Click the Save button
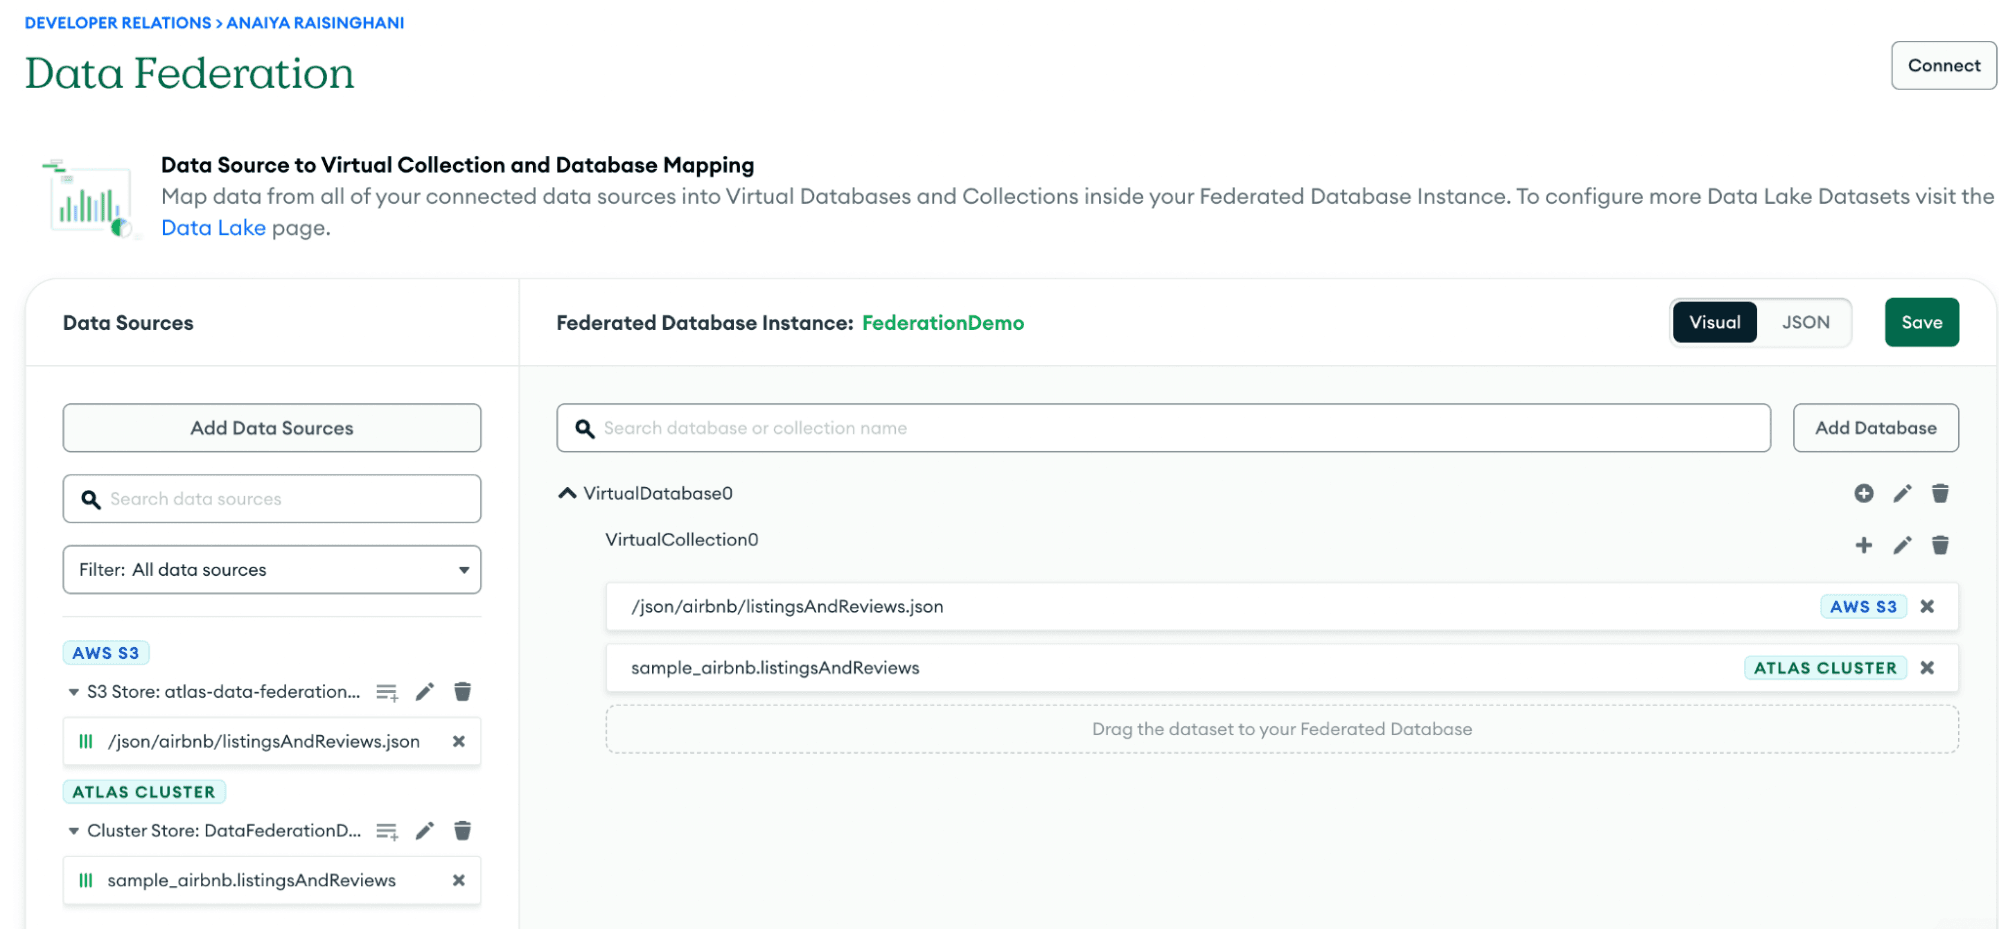This screenshot has height=930, width=1999. [1921, 322]
